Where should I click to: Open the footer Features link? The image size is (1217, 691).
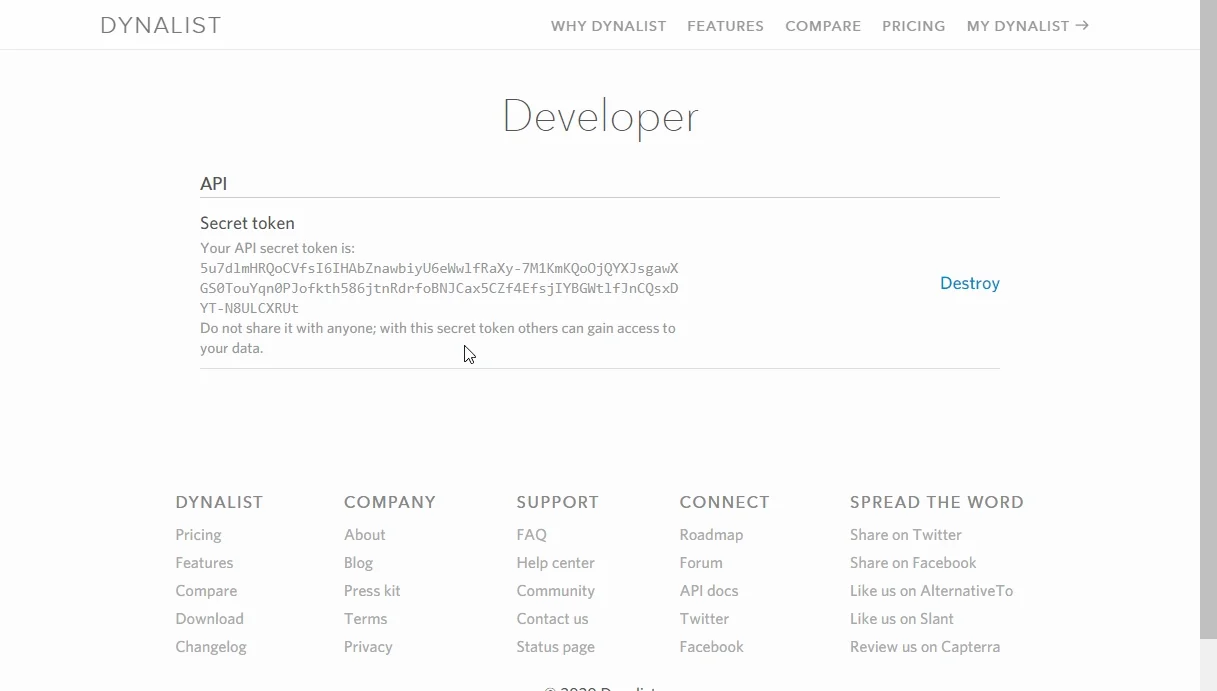204,563
